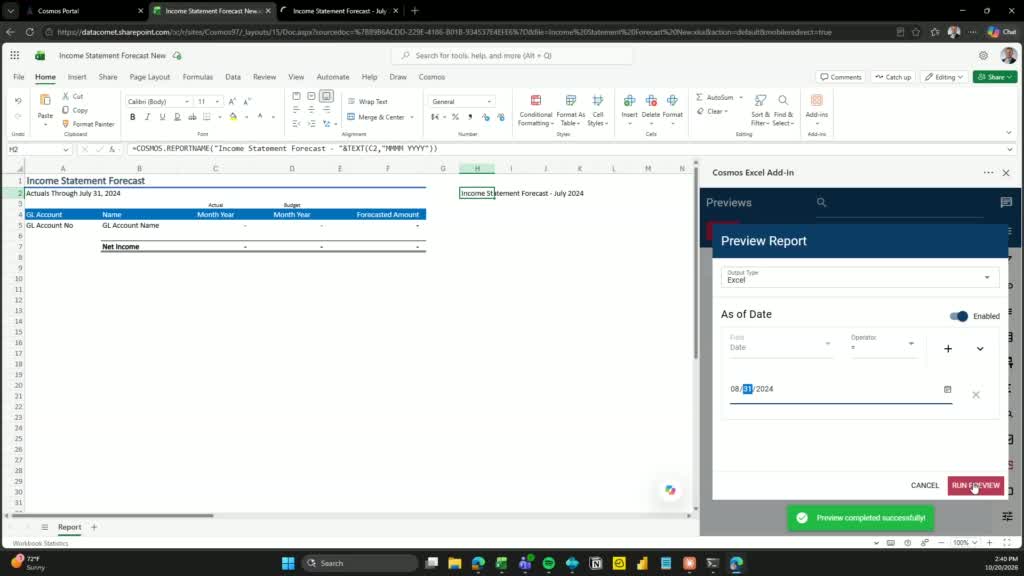
Task: Open the Find & Select tool
Action: (783, 110)
